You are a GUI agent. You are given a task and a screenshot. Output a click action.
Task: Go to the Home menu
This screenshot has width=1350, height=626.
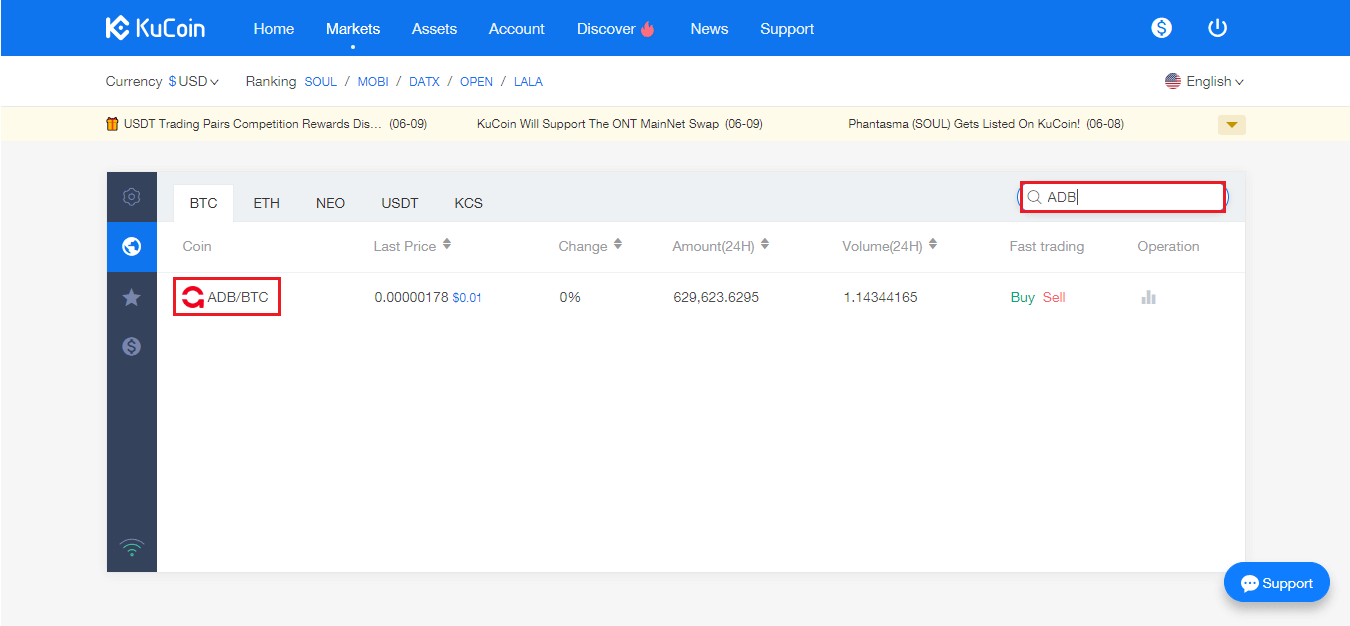pyautogui.click(x=274, y=29)
